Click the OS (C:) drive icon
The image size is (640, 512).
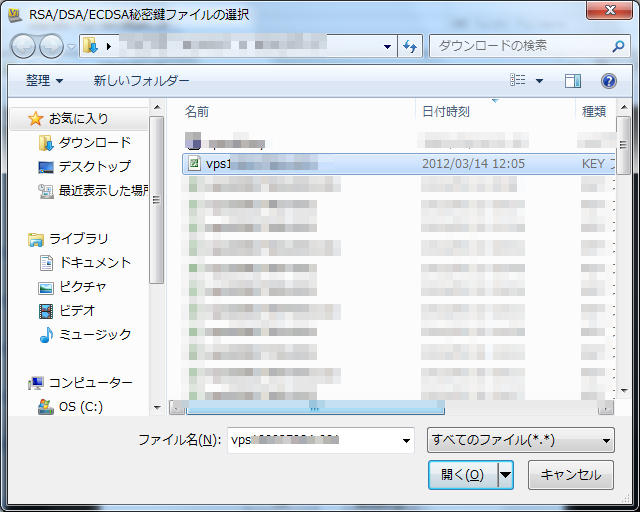click(x=46, y=407)
